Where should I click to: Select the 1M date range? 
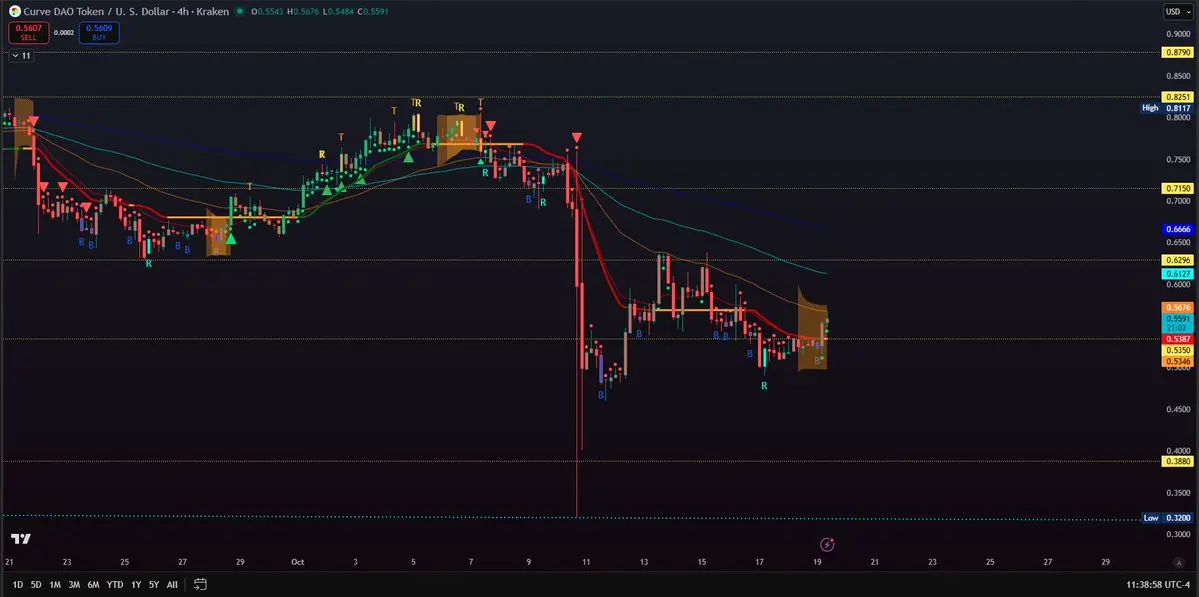55,585
